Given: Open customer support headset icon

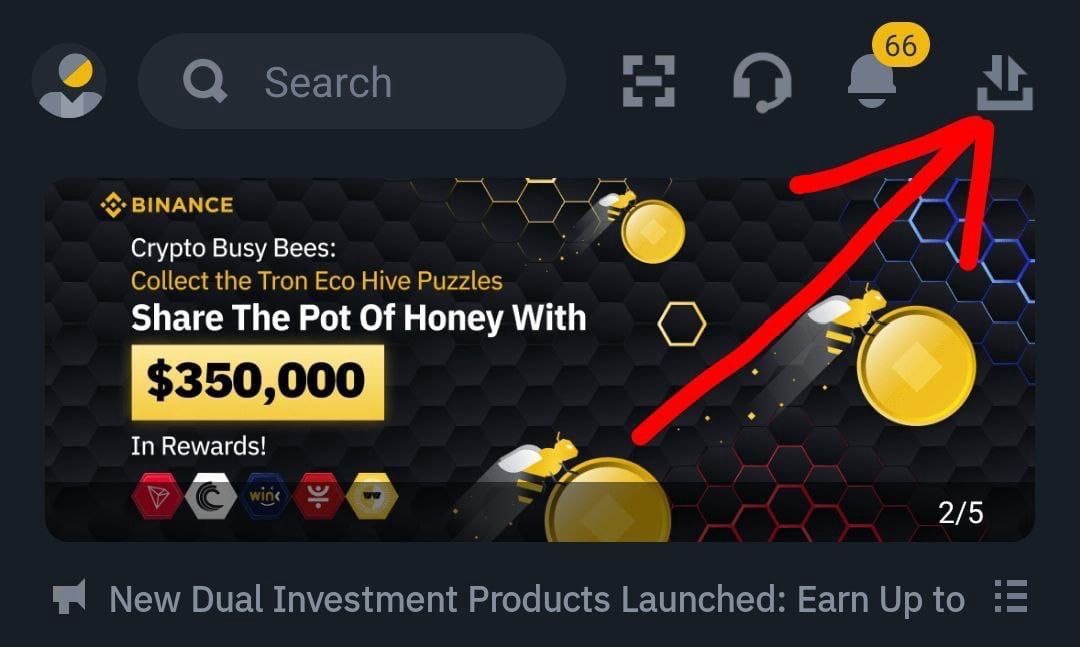Looking at the screenshot, I should [762, 82].
